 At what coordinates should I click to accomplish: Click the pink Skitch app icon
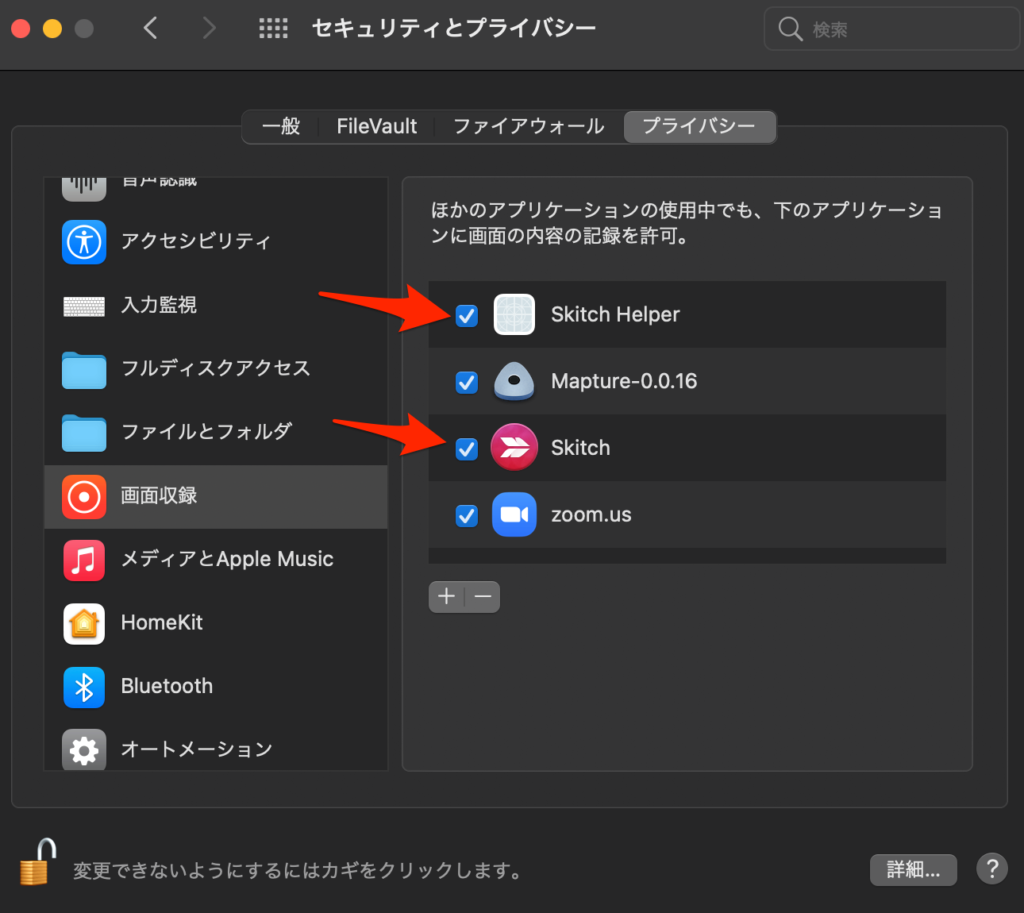[x=514, y=447]
